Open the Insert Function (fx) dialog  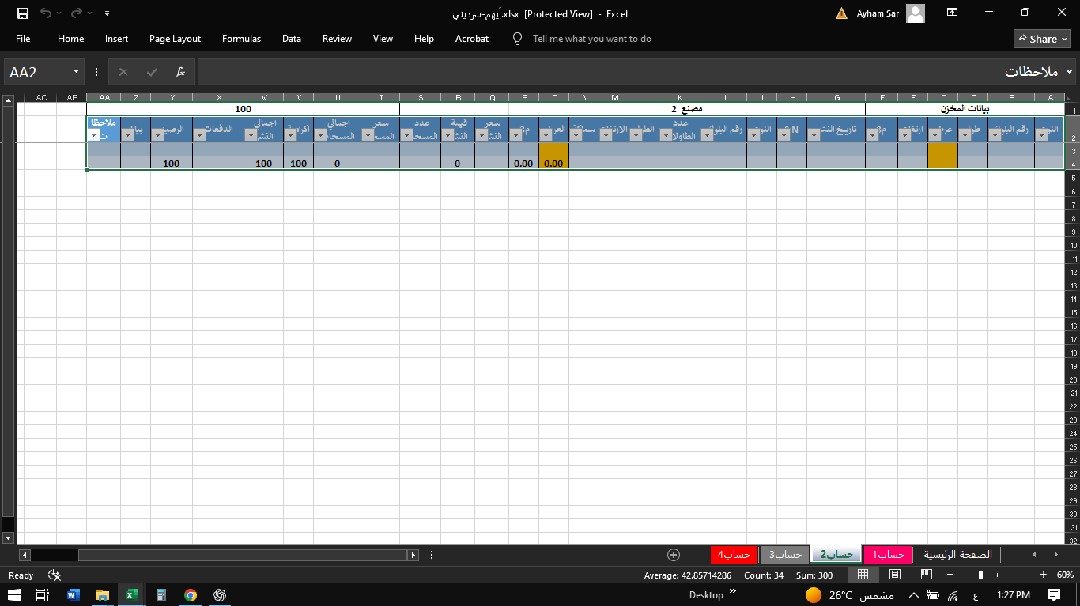point(180,72)
